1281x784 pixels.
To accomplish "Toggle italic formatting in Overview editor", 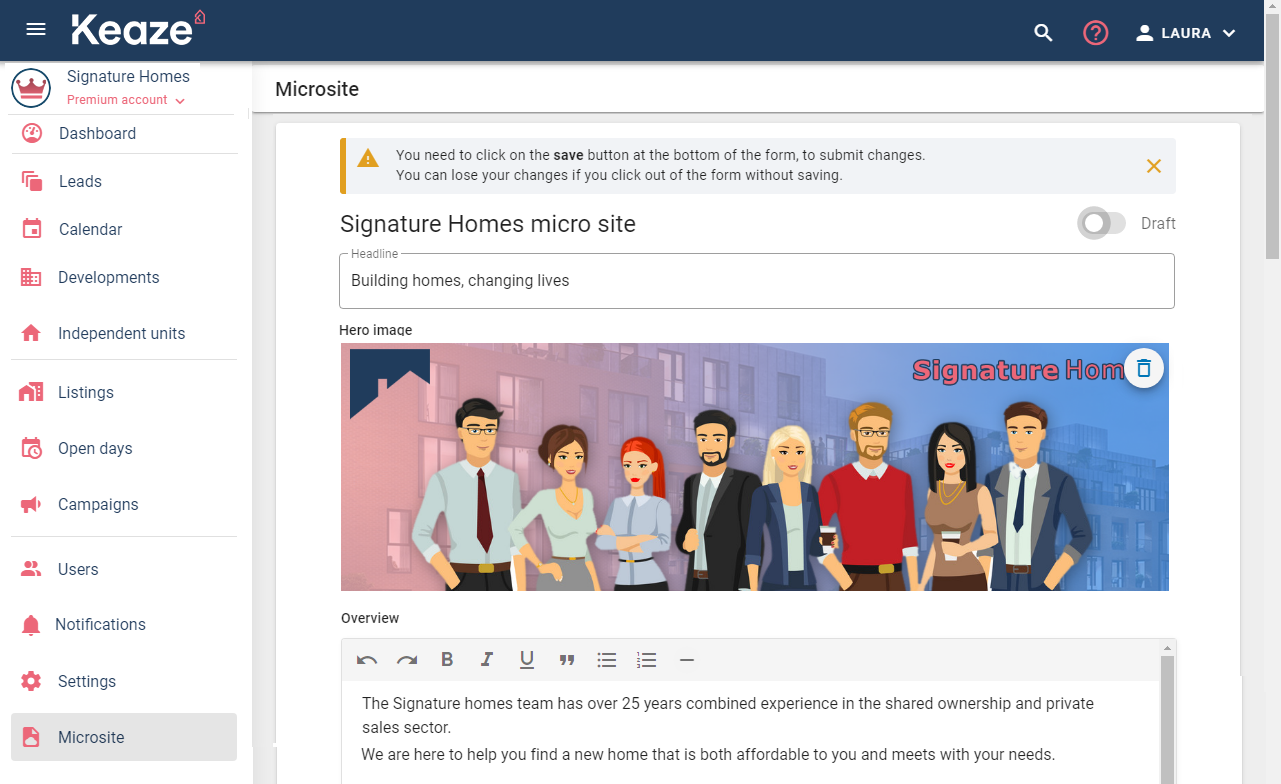I will [x=487, y=660].
